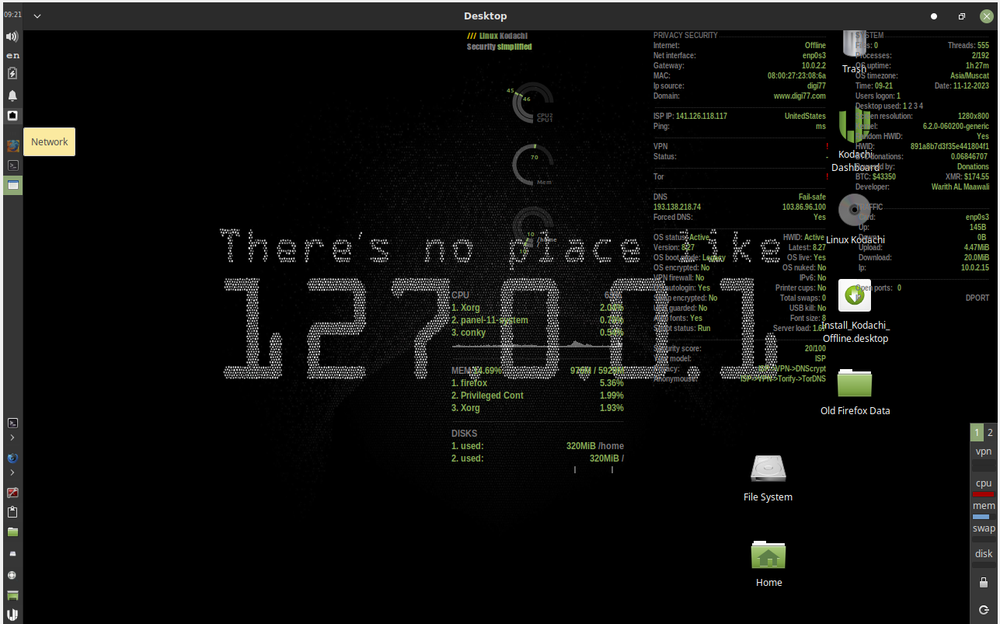The height and width of the screenshot is (624, 1000).
Task: Open the lower terminal launcher in left panel
Action: coord(12,423)
